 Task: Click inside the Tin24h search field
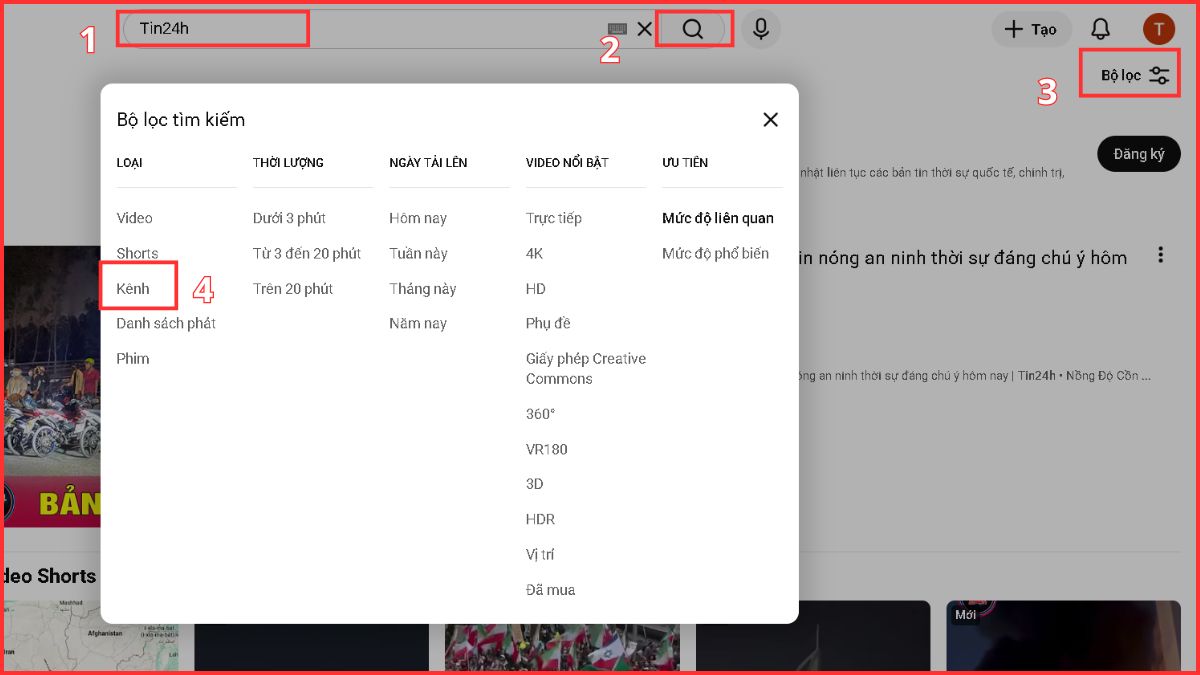(x=214, y=28)
